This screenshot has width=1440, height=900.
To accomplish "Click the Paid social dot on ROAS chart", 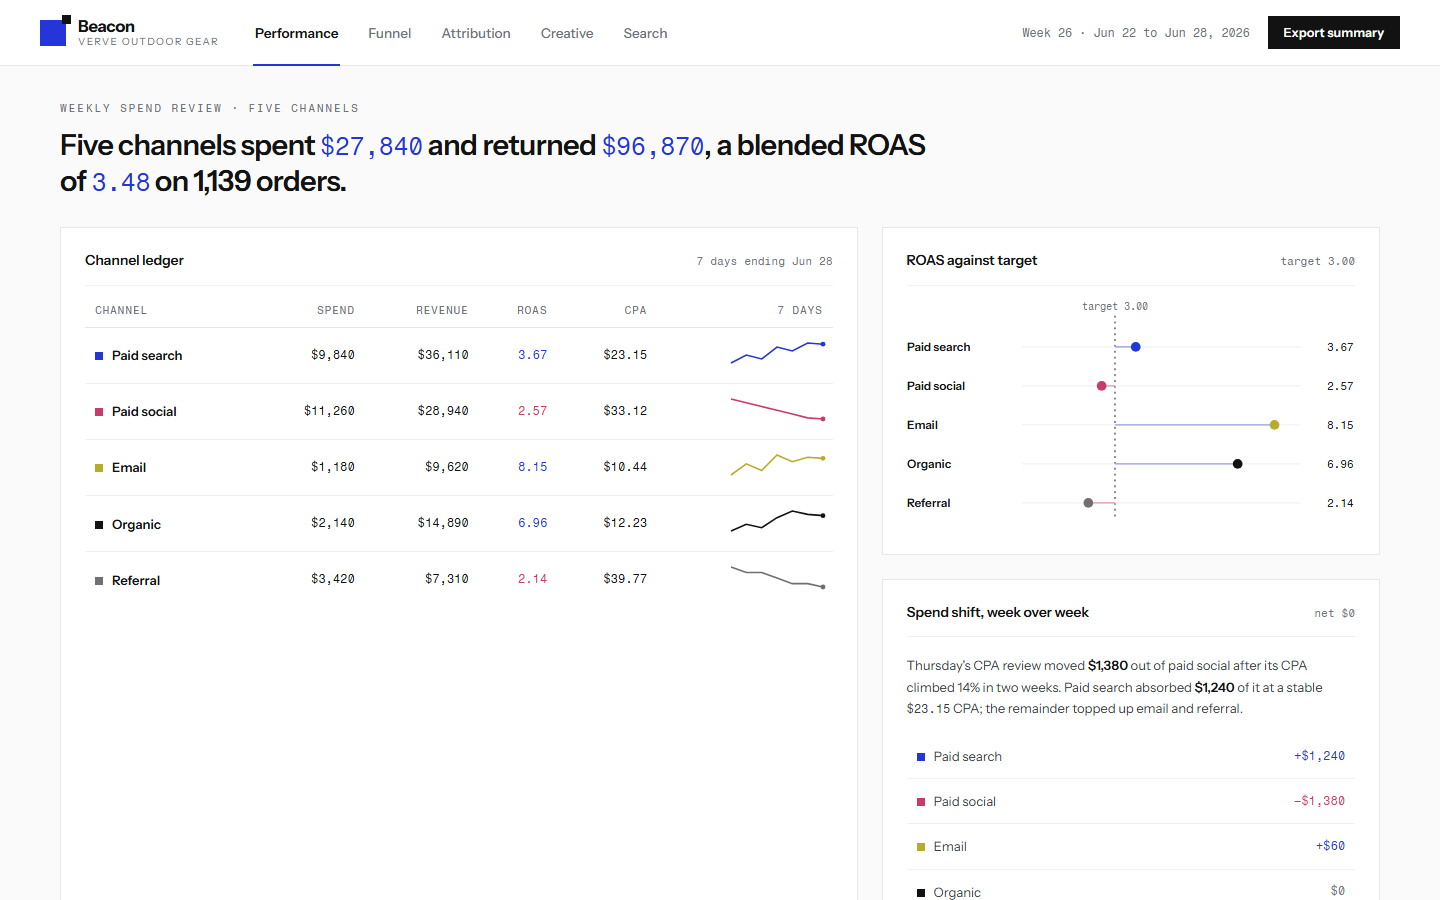I will 1102,386.
